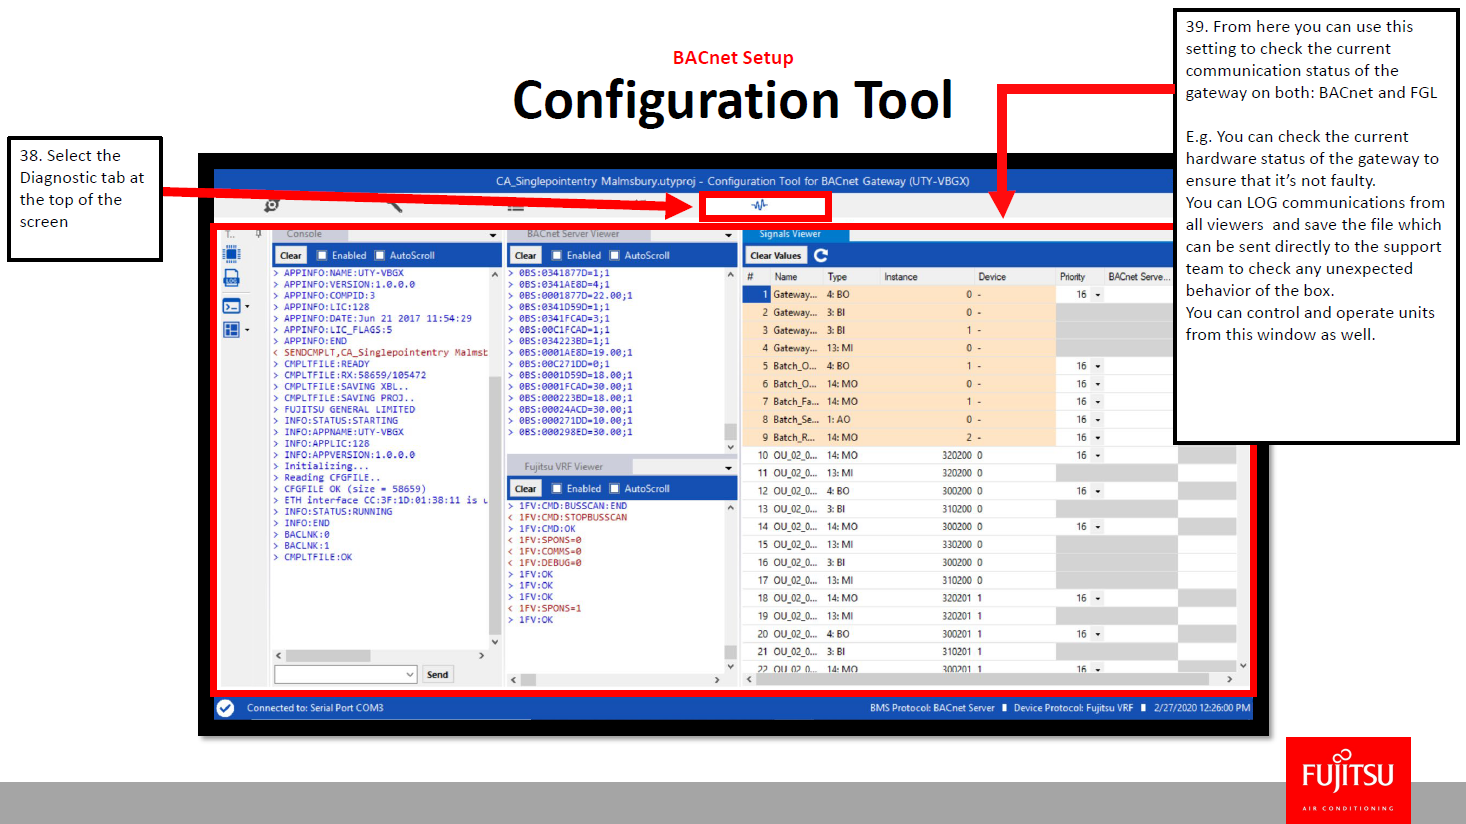Click the Send button in Console
This screenshot has width=1466, height=824.
(438, 675)
